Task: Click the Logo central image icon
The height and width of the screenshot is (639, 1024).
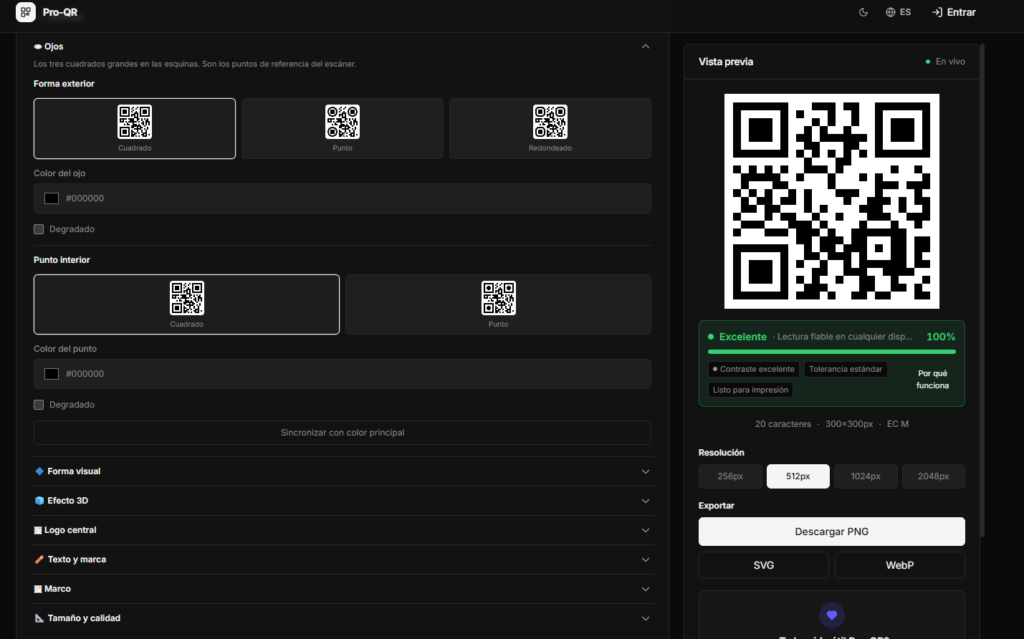Action: [38, 531]
